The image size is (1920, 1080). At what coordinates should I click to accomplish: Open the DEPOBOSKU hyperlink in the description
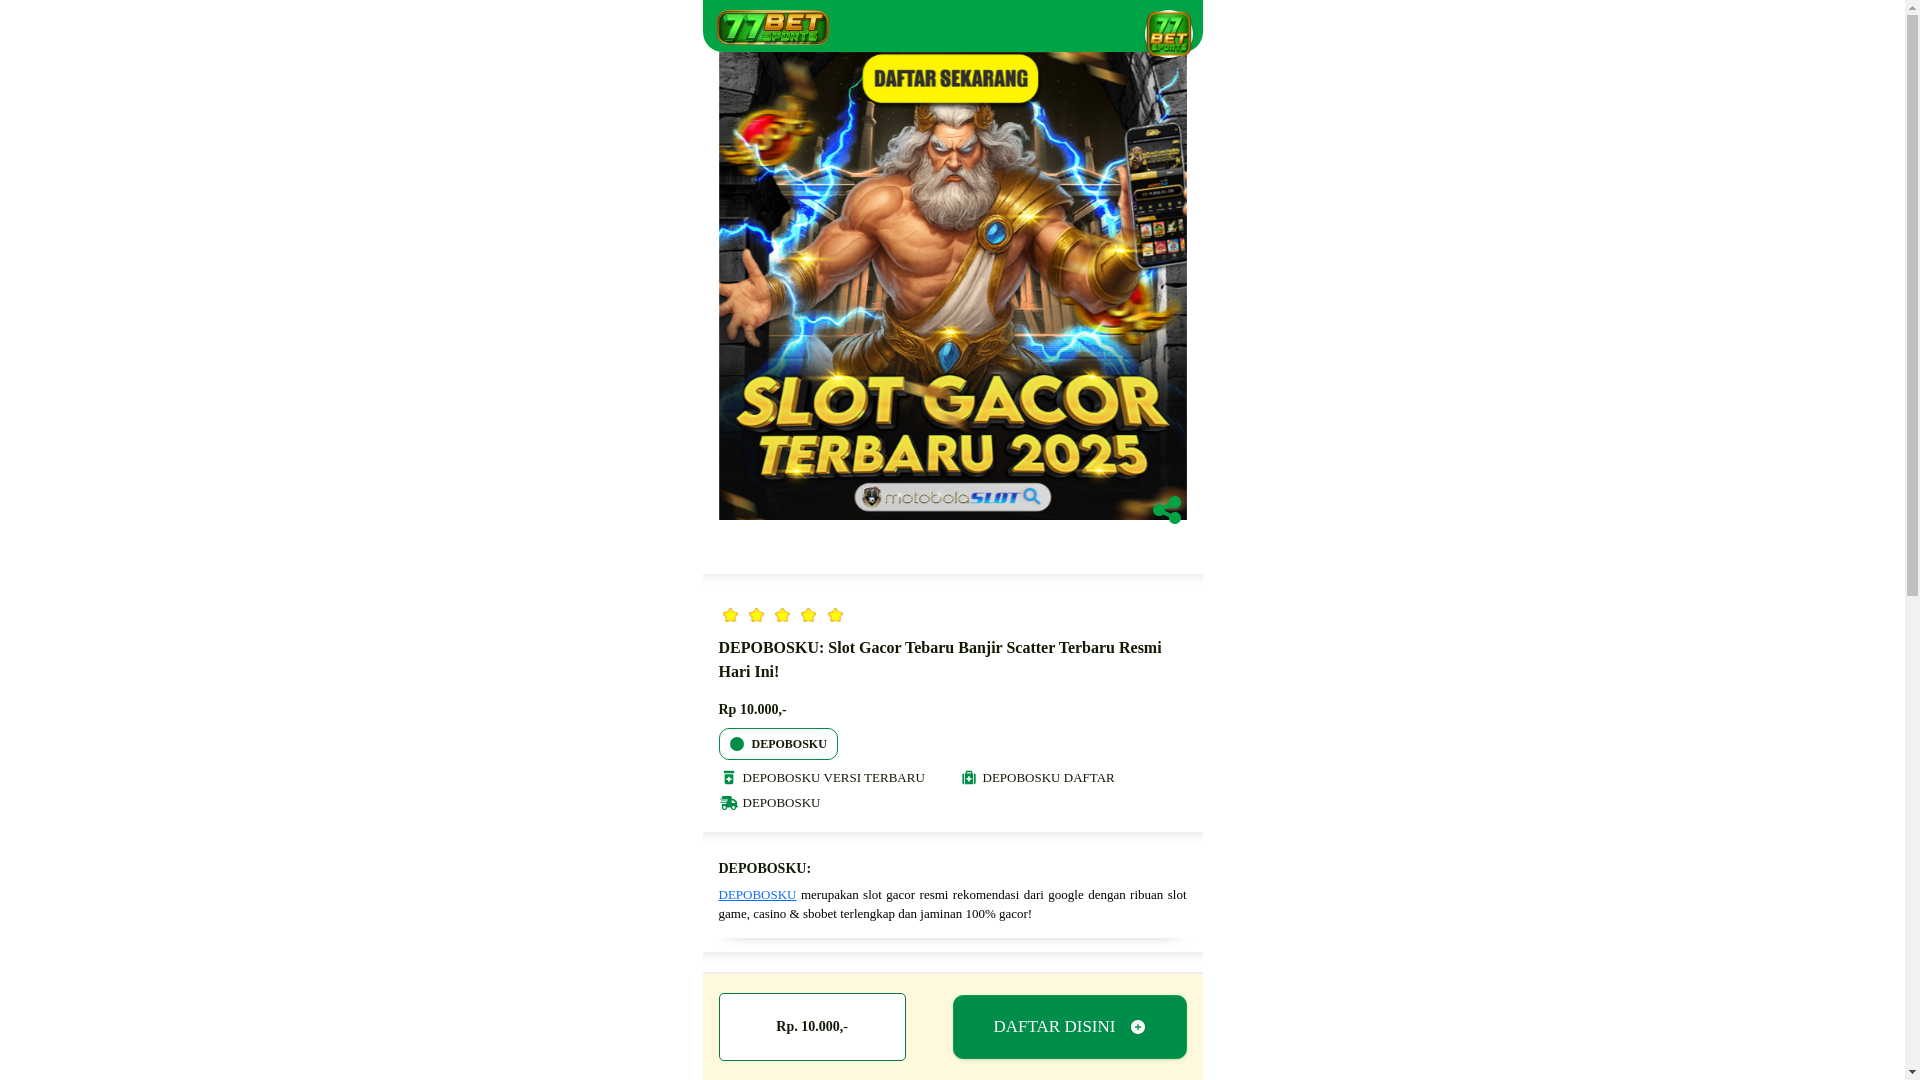757,895
